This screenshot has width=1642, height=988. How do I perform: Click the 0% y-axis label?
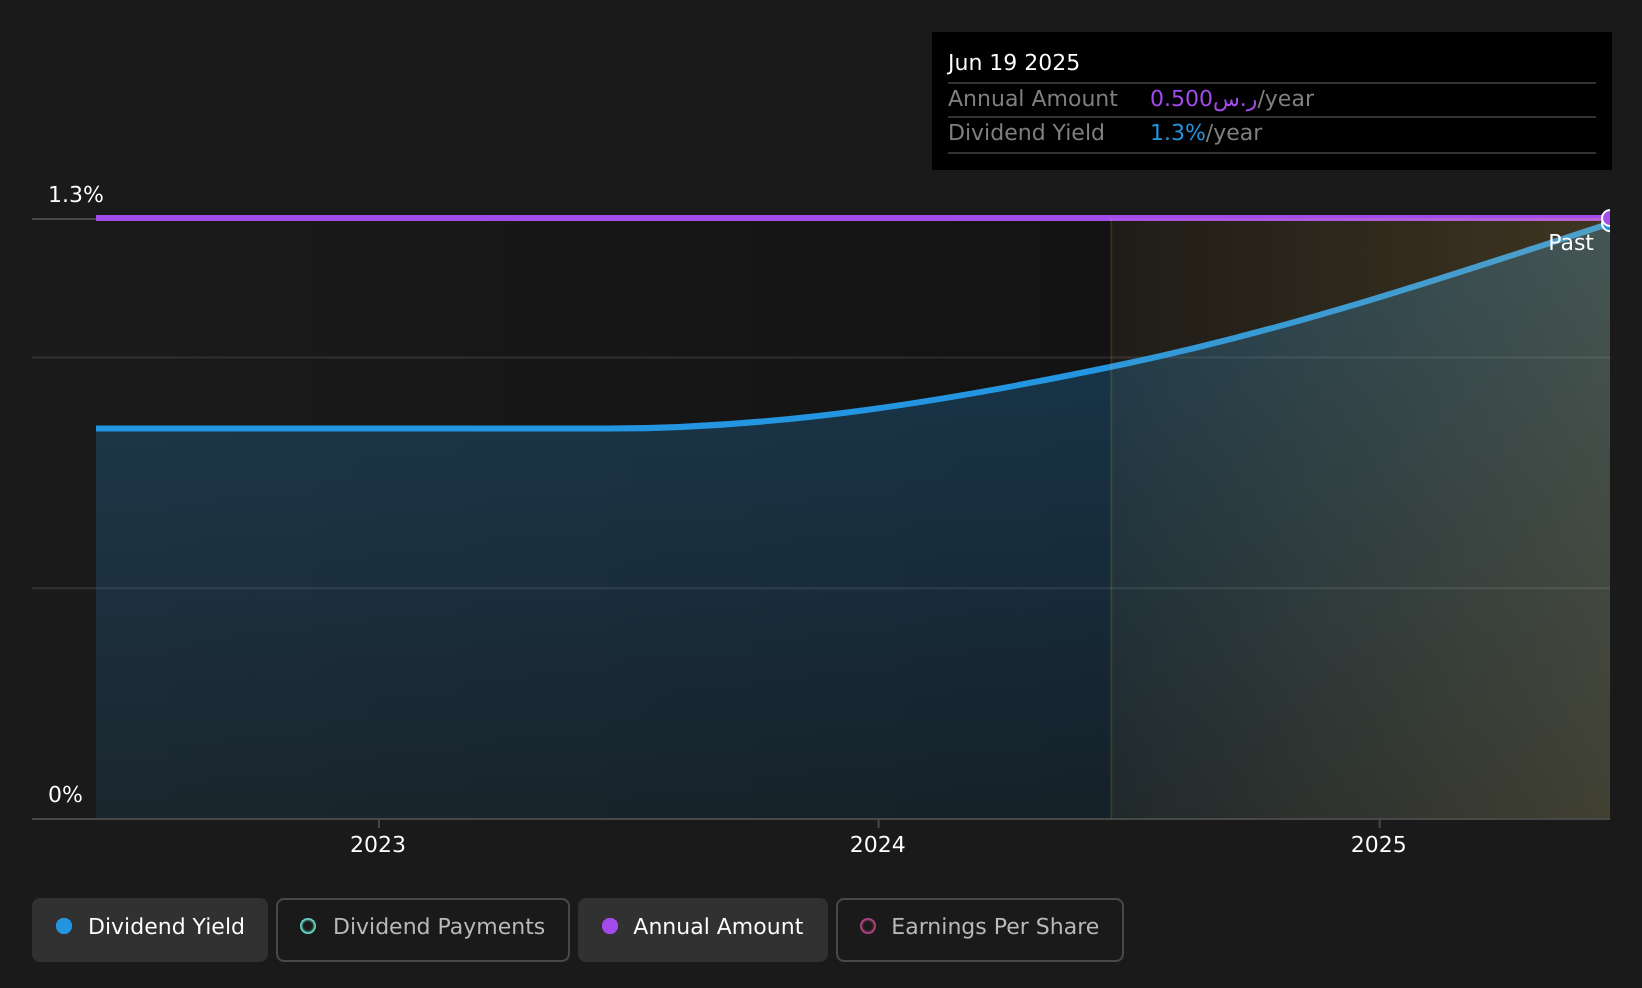point(66,795)
